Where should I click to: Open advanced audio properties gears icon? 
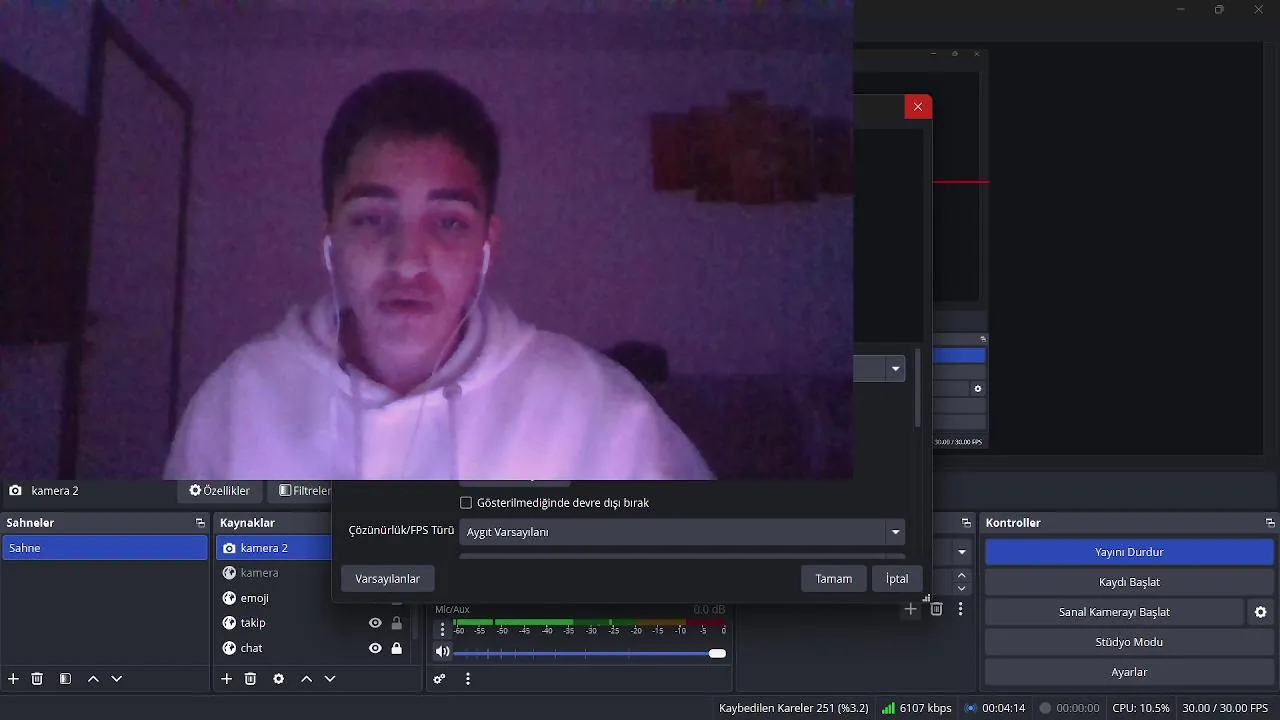click(439, 679)
